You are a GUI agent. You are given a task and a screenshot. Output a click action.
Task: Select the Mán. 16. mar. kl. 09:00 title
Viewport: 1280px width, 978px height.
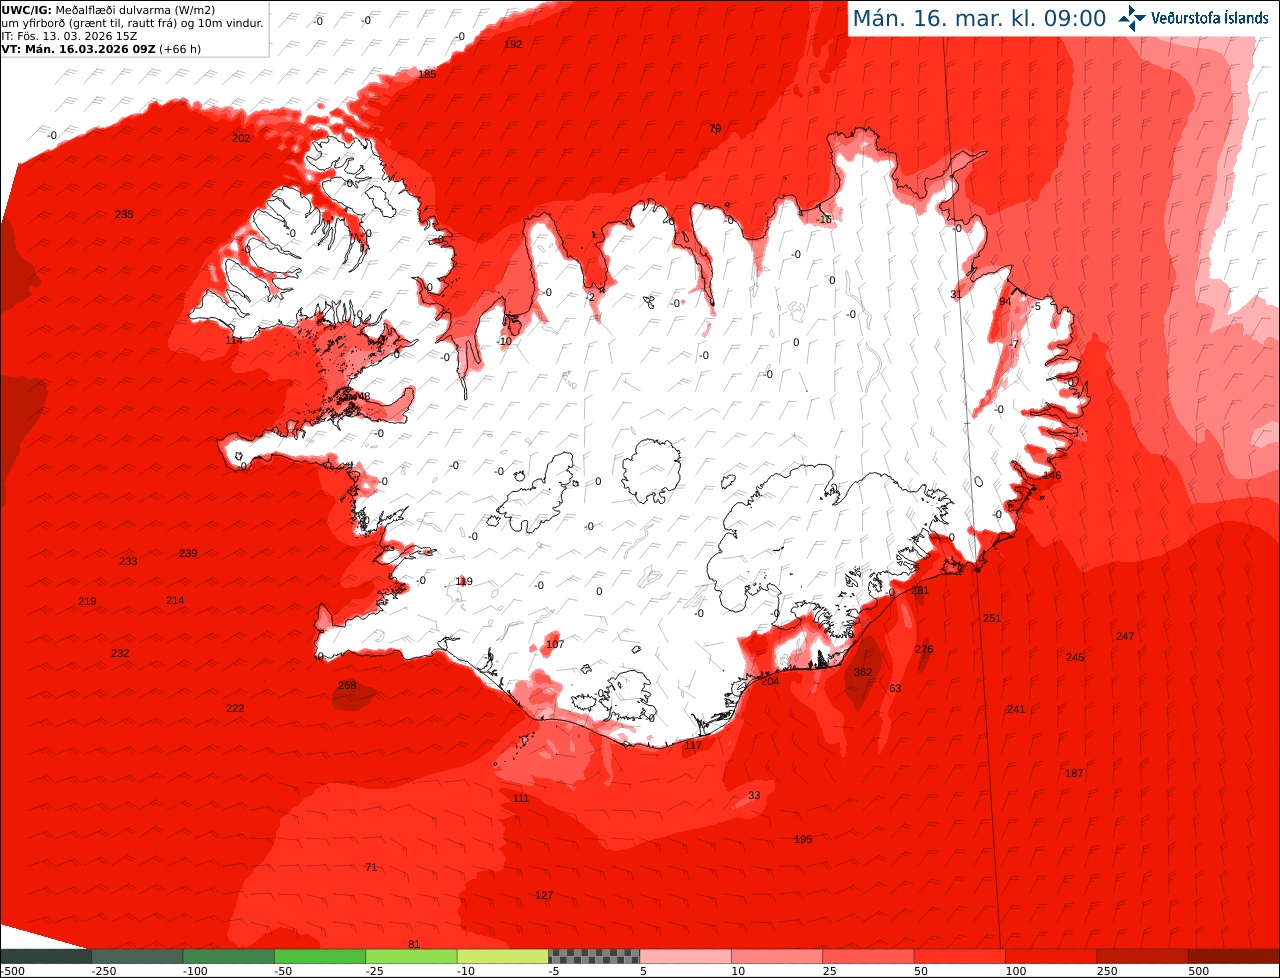pos(979,18)
